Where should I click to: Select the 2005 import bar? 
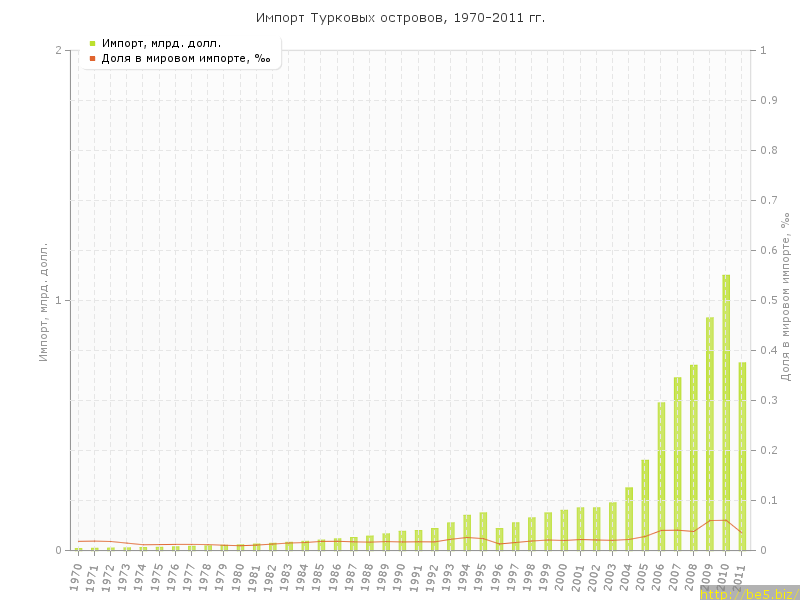645,505
